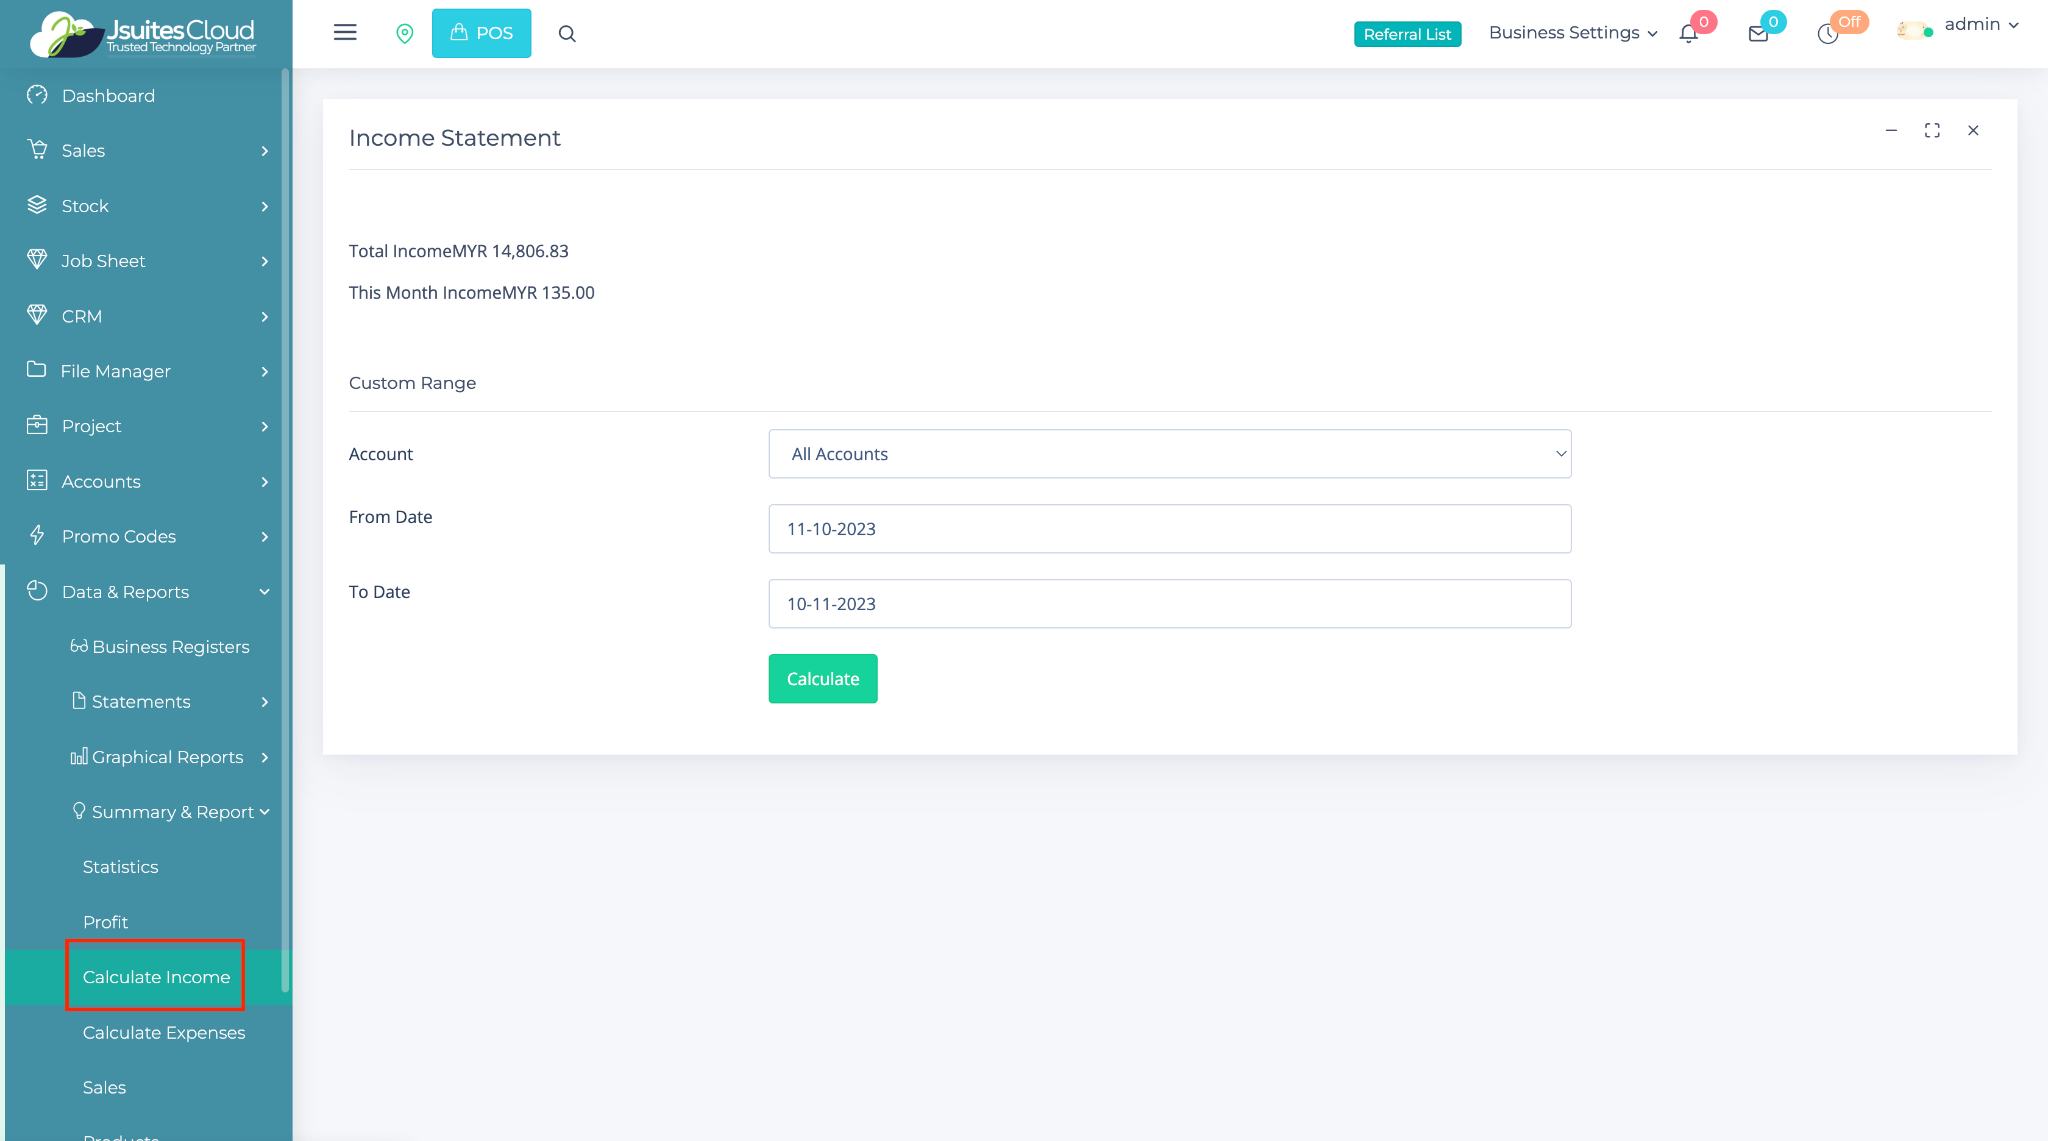Viewport: 2048px width, 1141px height.
Task: Click the From Date input field
Action: pos(1169,529)
